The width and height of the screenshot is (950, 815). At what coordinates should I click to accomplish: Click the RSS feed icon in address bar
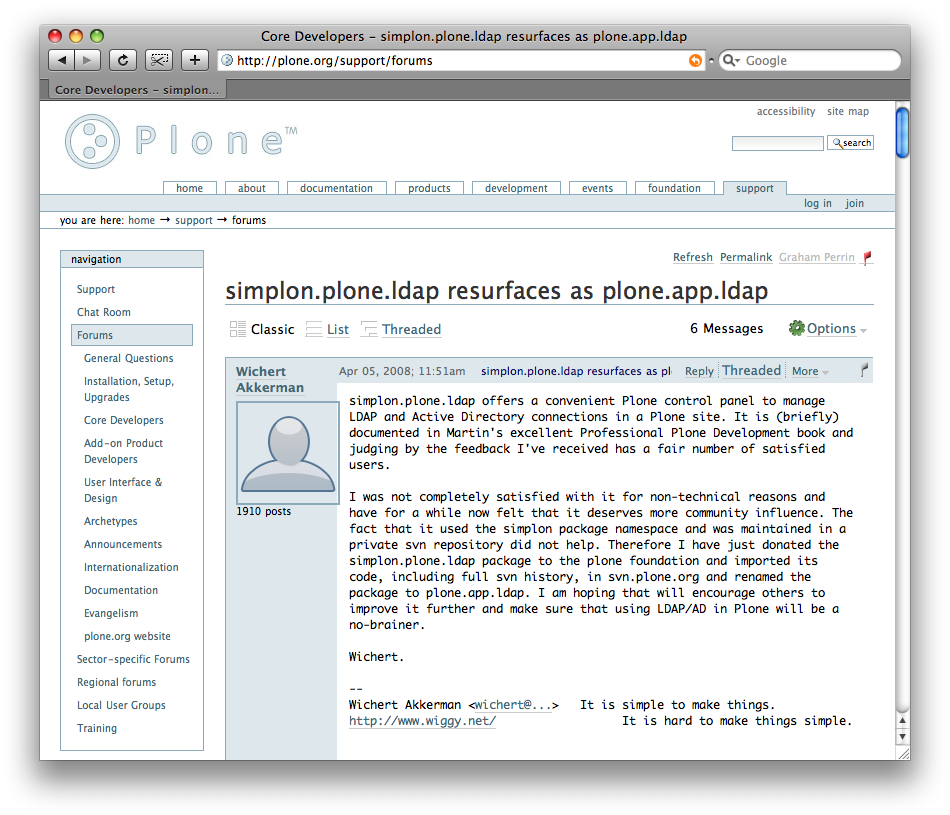point(695,61)
